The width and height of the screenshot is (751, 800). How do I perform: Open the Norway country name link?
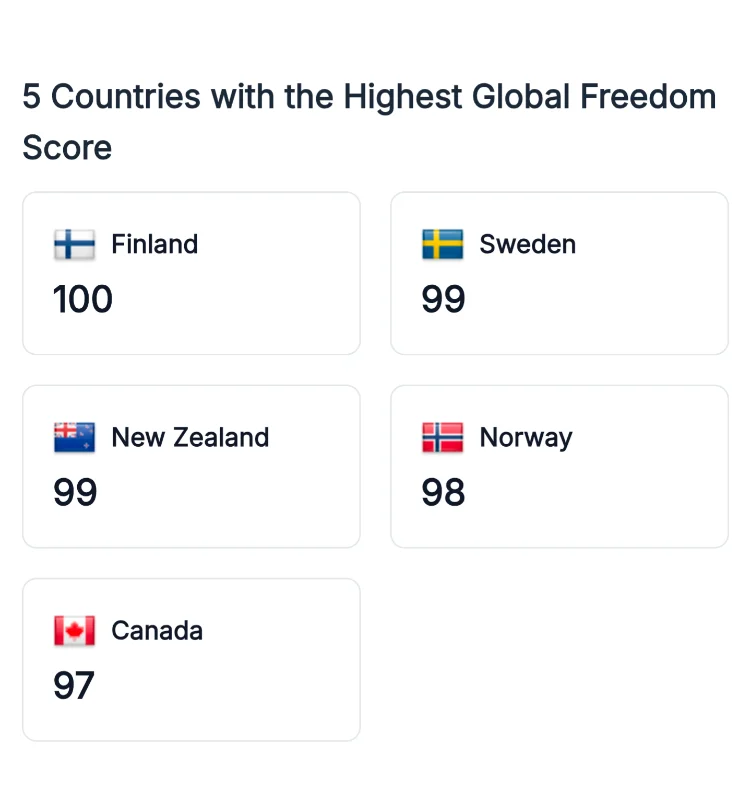pos(526,438)
